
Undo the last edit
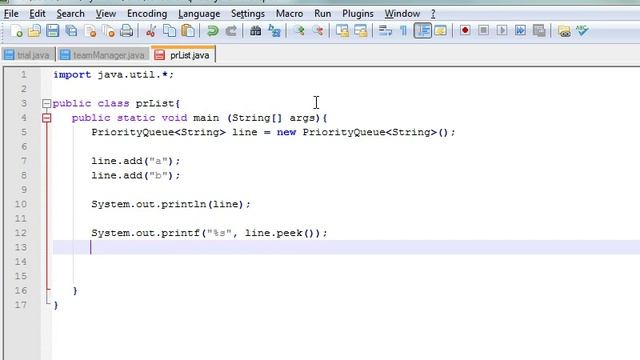tap(212, 31)
